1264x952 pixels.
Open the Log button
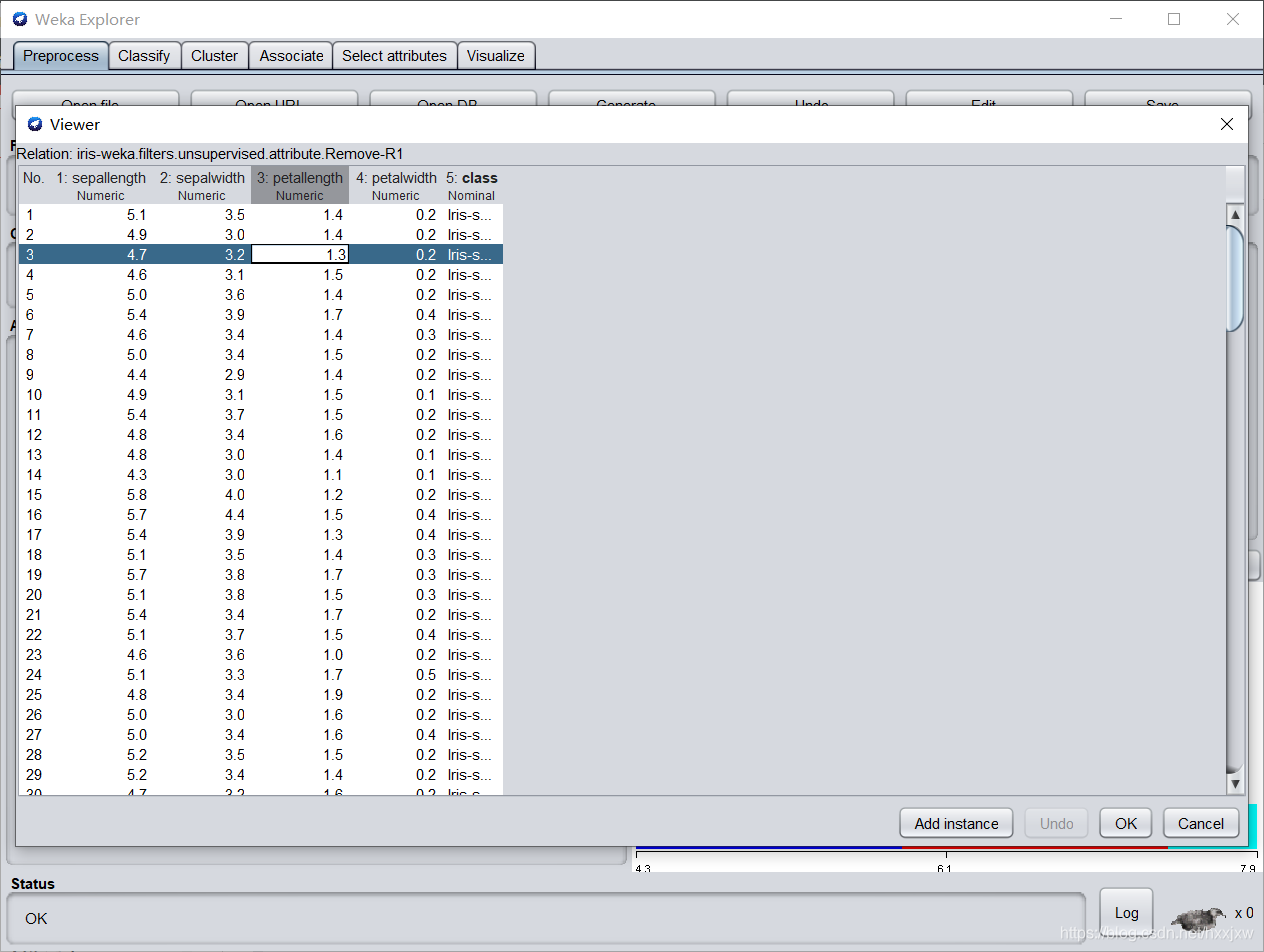point(1126,912)
